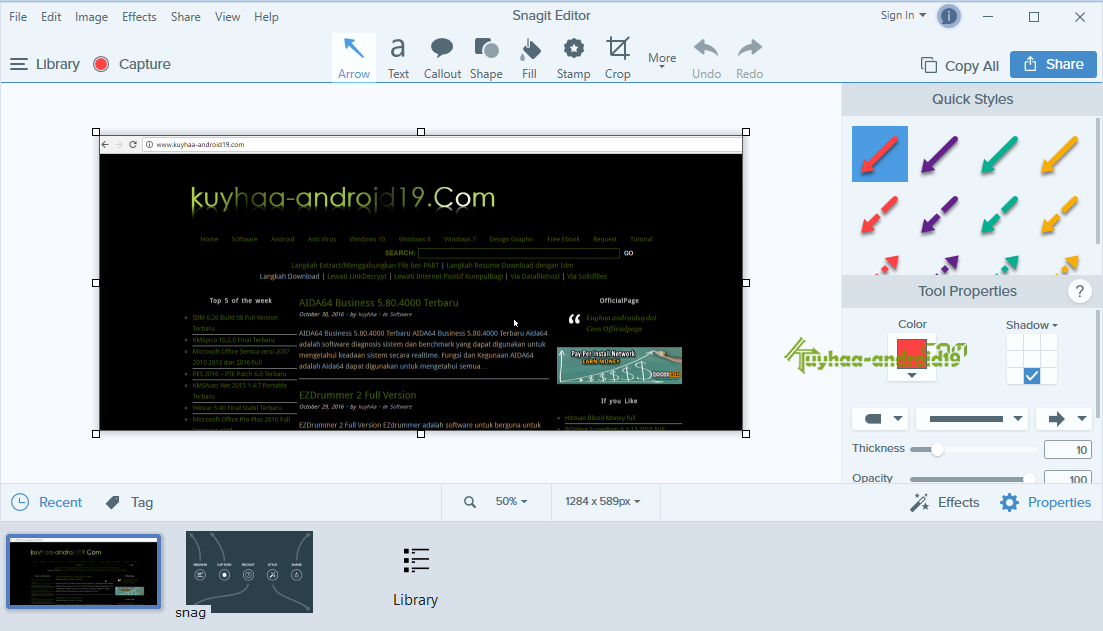
Task: Click the blue Share button
Action: coord(1053,64)
